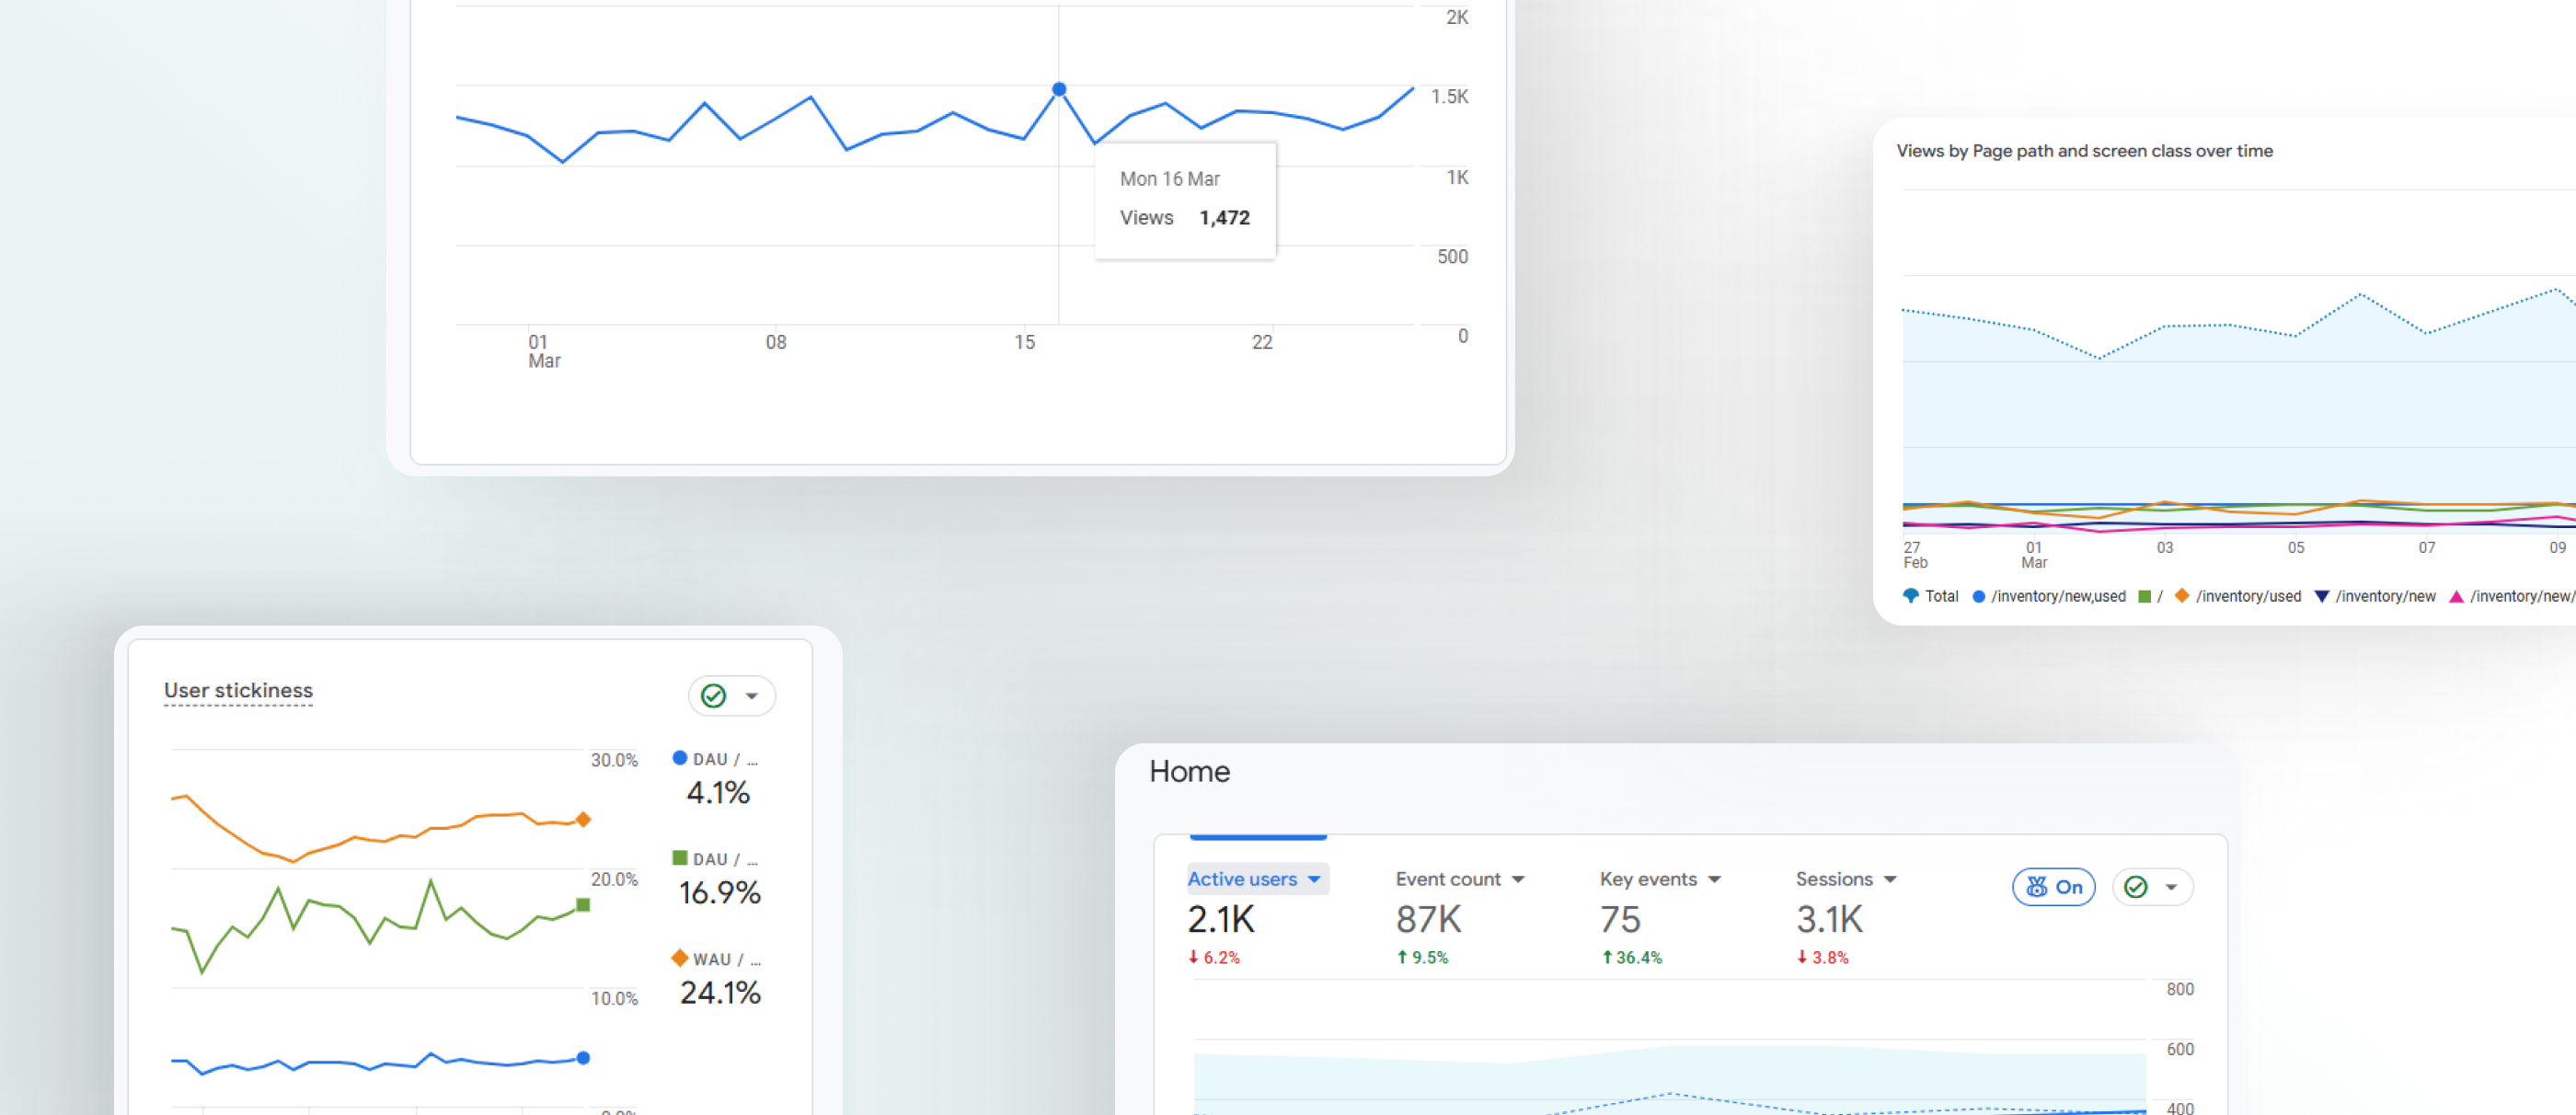Click the orange diamond /inventory/used legend icon

coord(2182,595)
